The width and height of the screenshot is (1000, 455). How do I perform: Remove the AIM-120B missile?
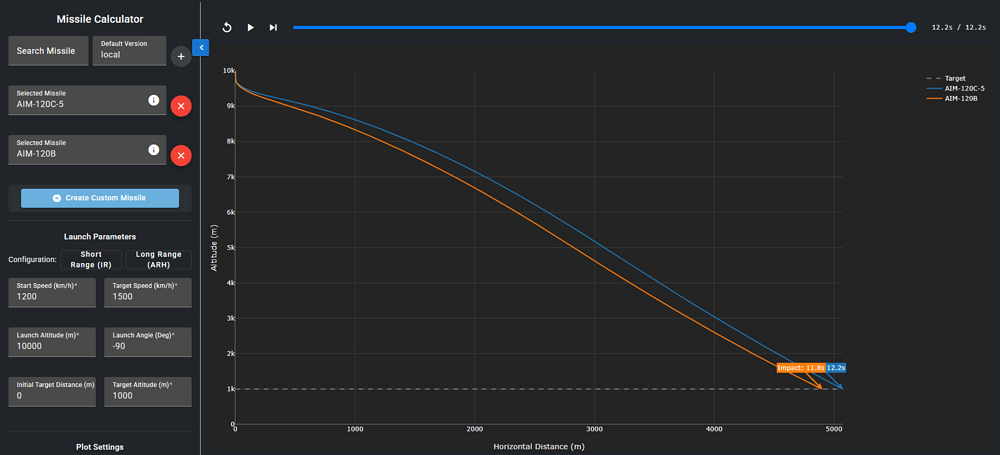181,155
